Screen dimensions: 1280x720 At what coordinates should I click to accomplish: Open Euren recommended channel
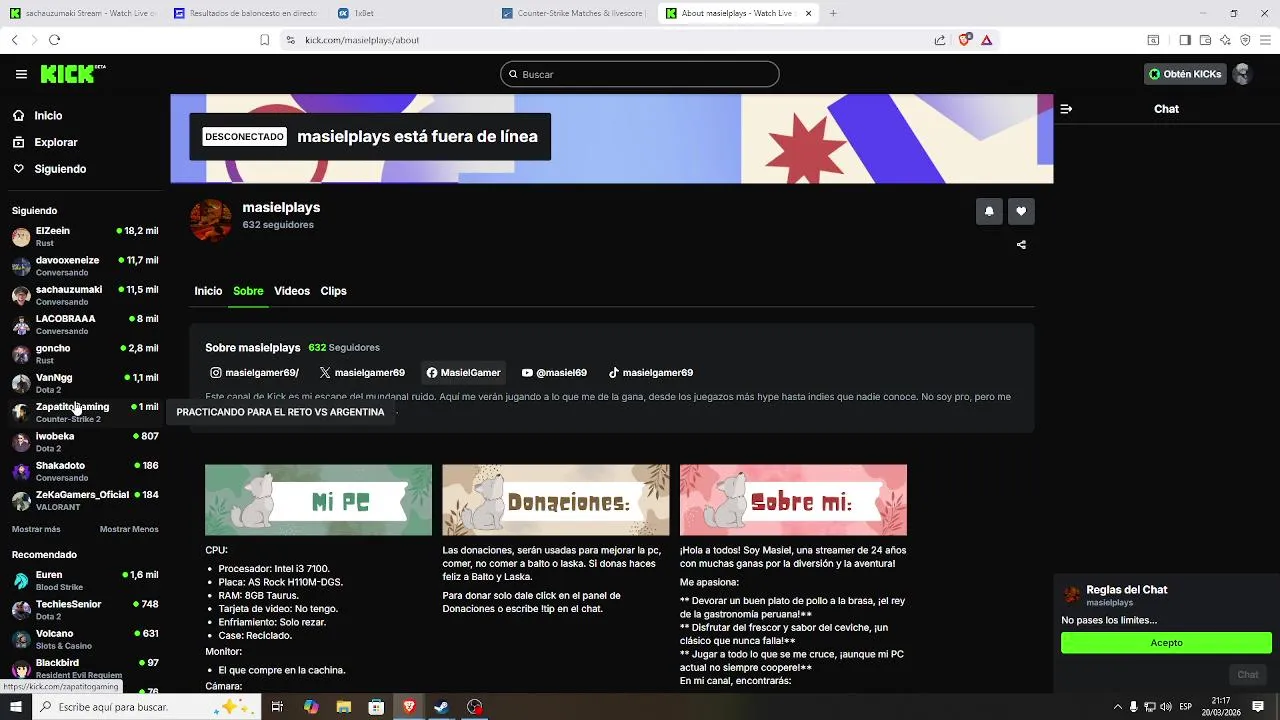[85, 580]
